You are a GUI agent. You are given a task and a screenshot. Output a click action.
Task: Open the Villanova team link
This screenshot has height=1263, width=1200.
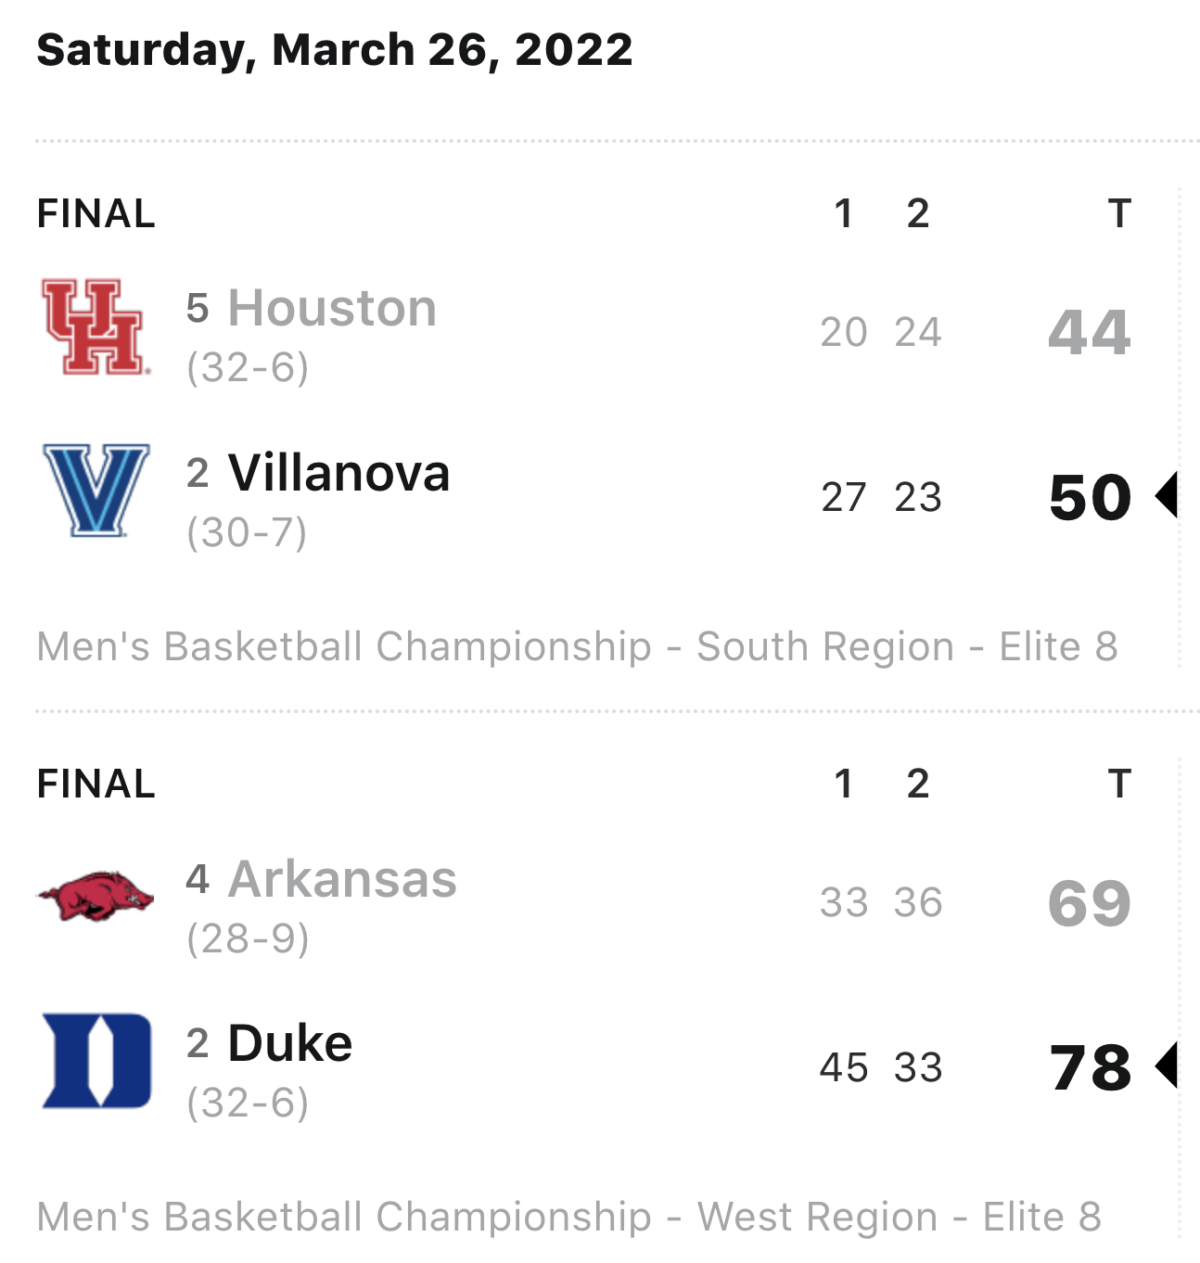coord(339,473)
